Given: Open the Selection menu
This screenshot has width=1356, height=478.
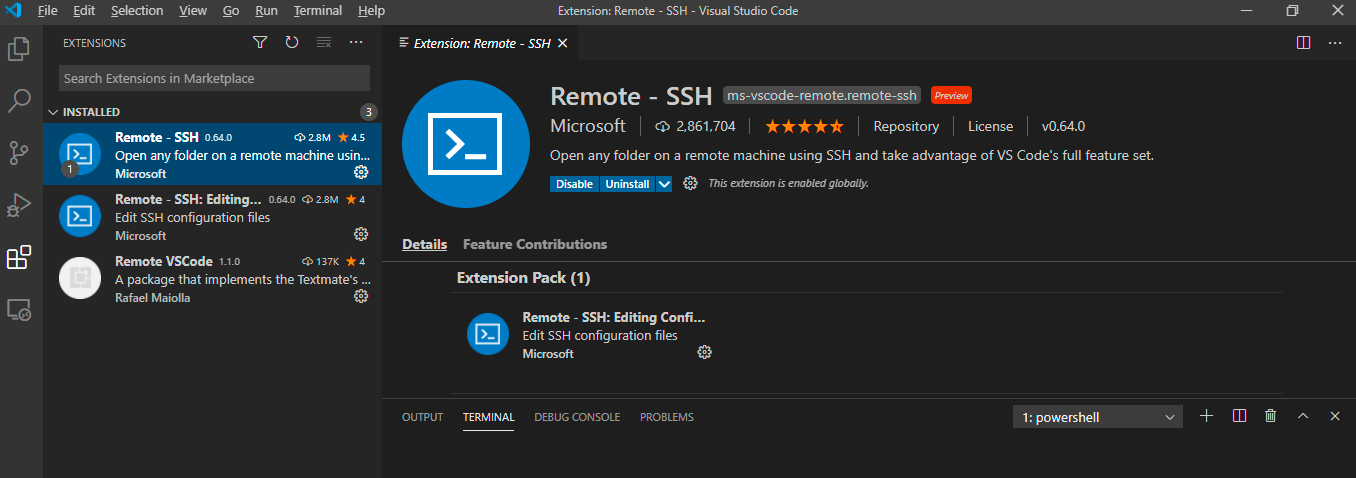Looking at the screenshot, I should tap(137, 11).
